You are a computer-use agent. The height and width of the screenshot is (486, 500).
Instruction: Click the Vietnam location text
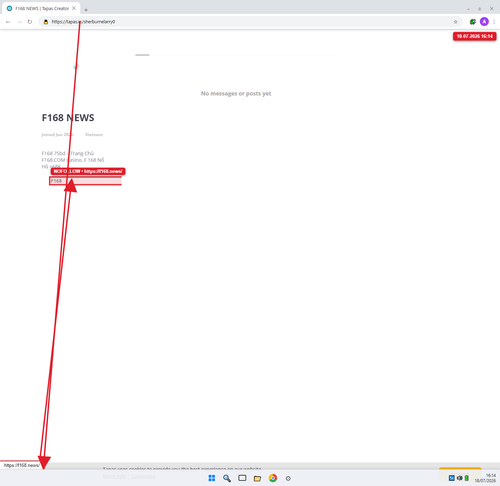(94, 135)
